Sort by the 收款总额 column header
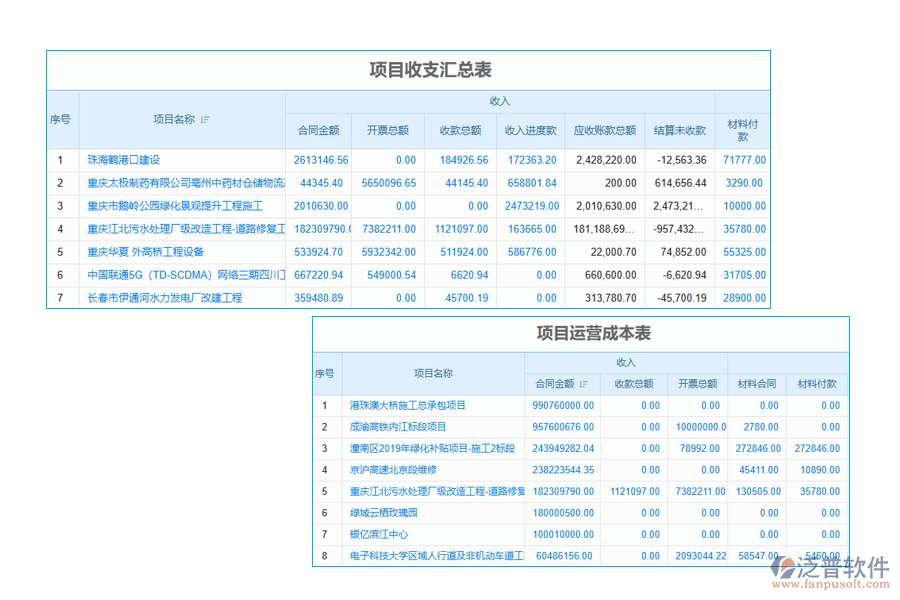Viewport: 900px width, 600px height. (461, 129)
